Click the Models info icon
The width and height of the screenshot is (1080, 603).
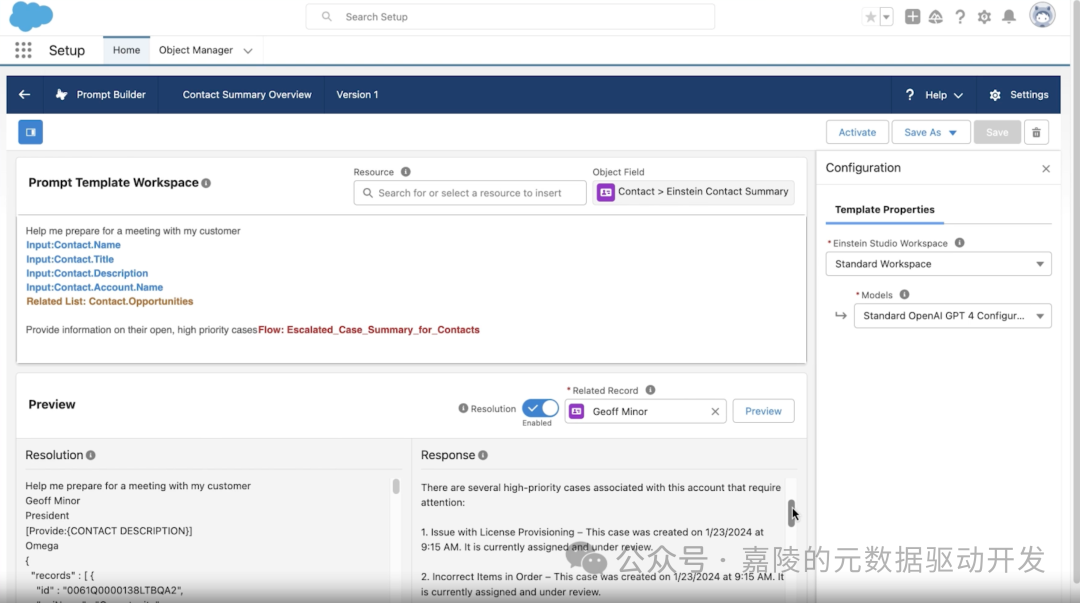coord(904,294)
